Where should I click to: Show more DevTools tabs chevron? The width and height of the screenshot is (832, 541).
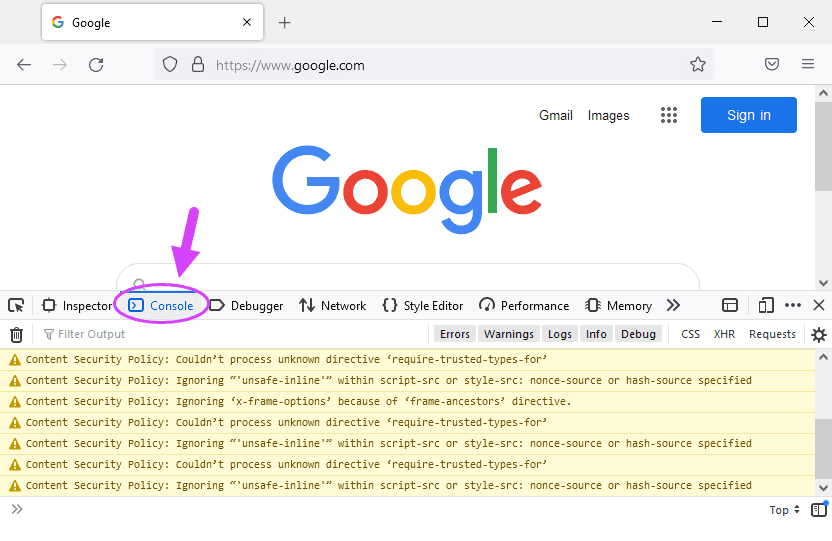click(x=673, y=306)
